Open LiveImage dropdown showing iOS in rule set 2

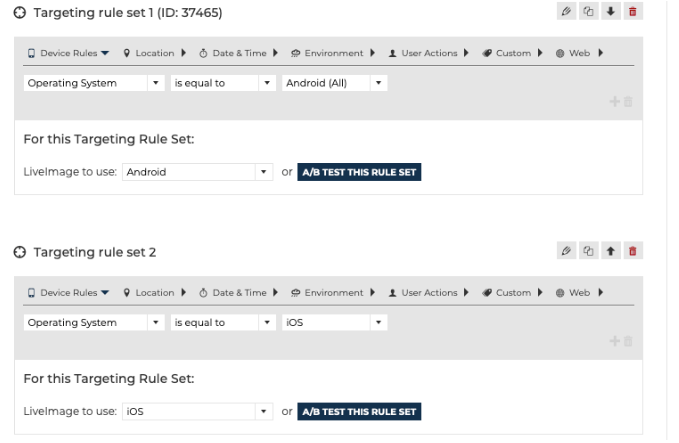coord(197,411)
